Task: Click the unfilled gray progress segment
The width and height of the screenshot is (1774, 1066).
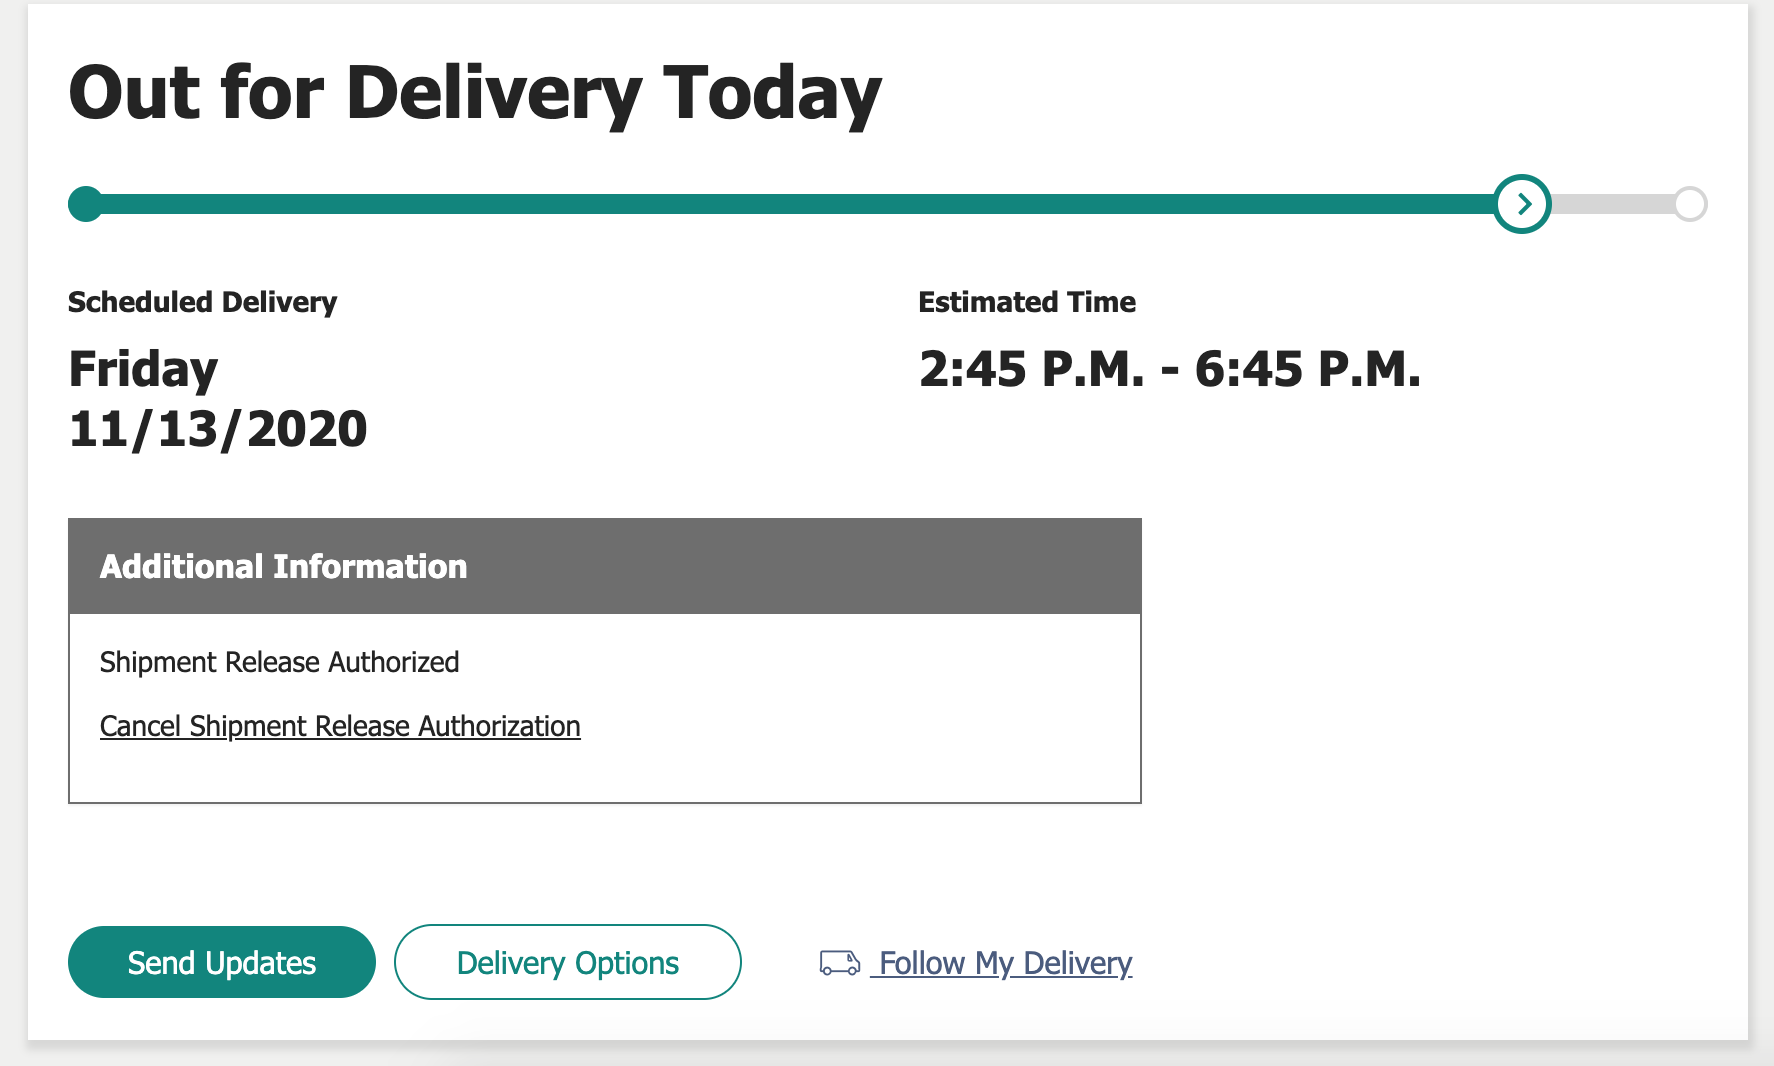Action: 1612,204
